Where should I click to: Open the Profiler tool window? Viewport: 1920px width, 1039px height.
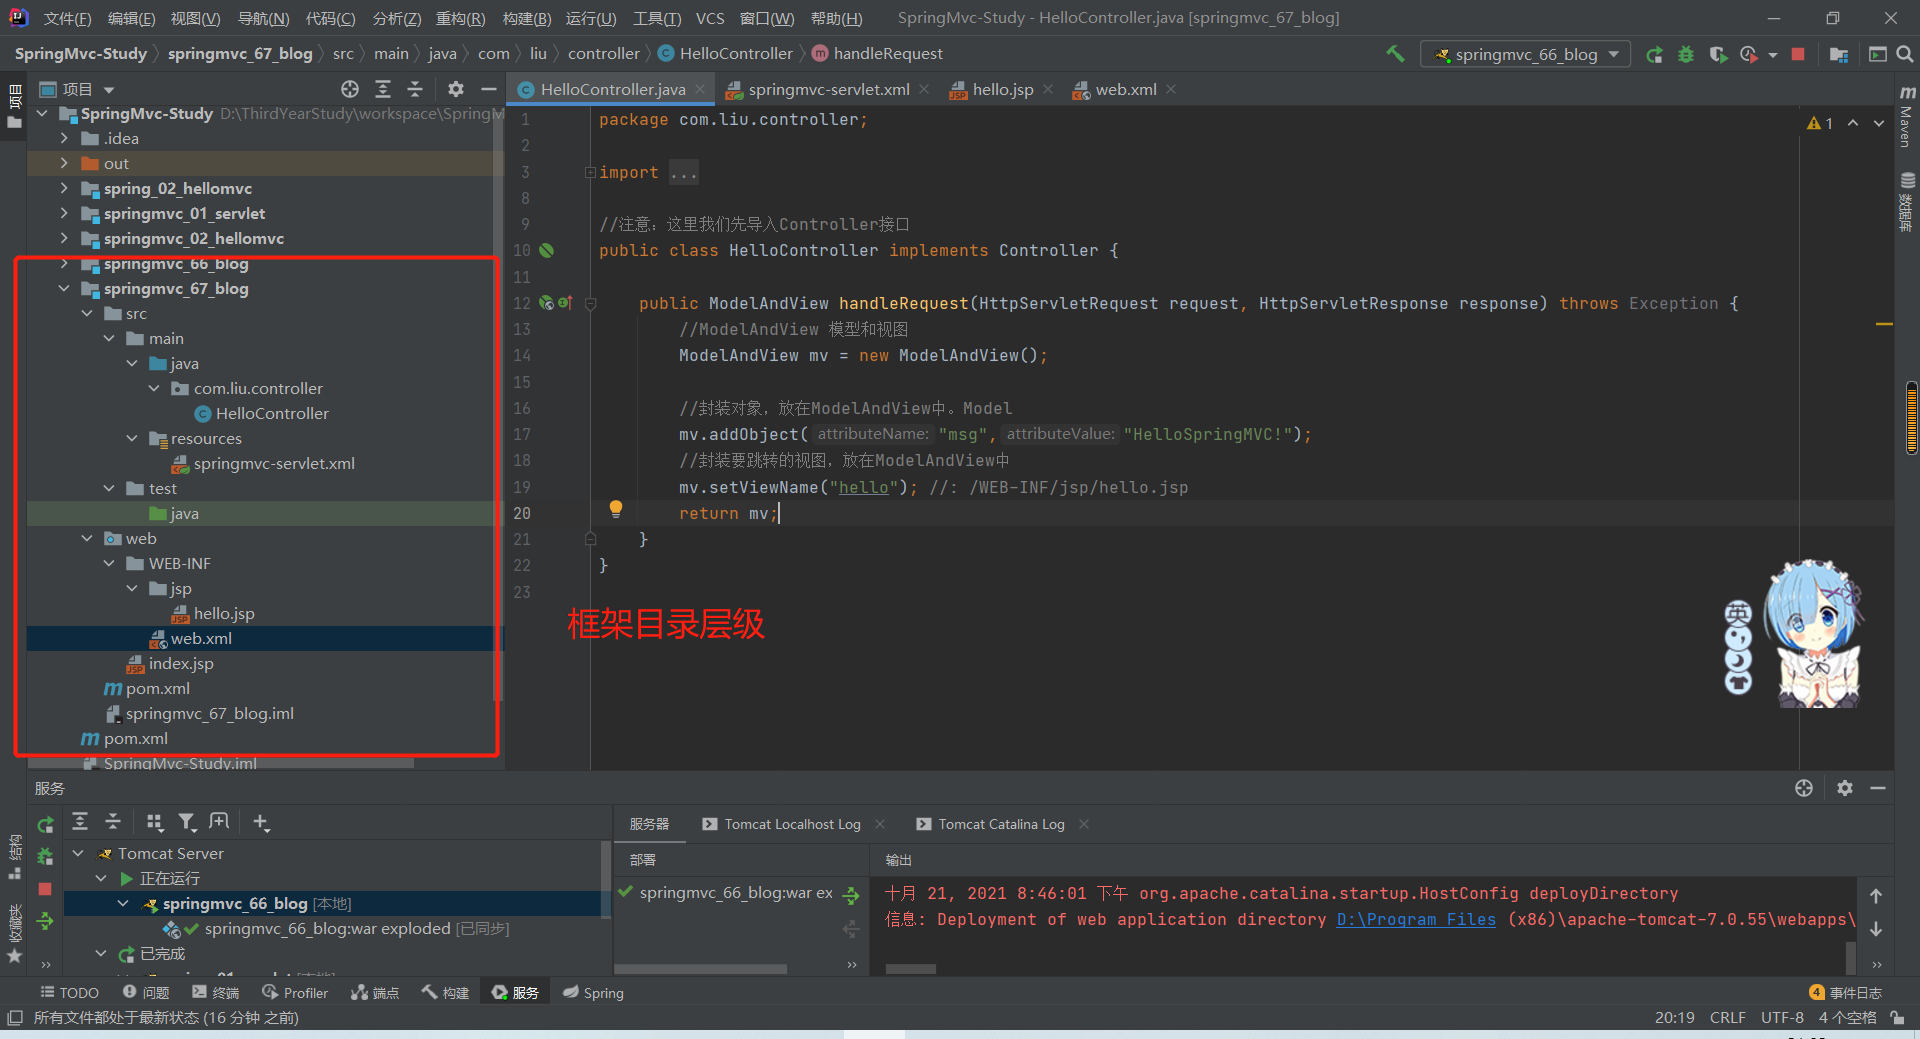point(295,992)
